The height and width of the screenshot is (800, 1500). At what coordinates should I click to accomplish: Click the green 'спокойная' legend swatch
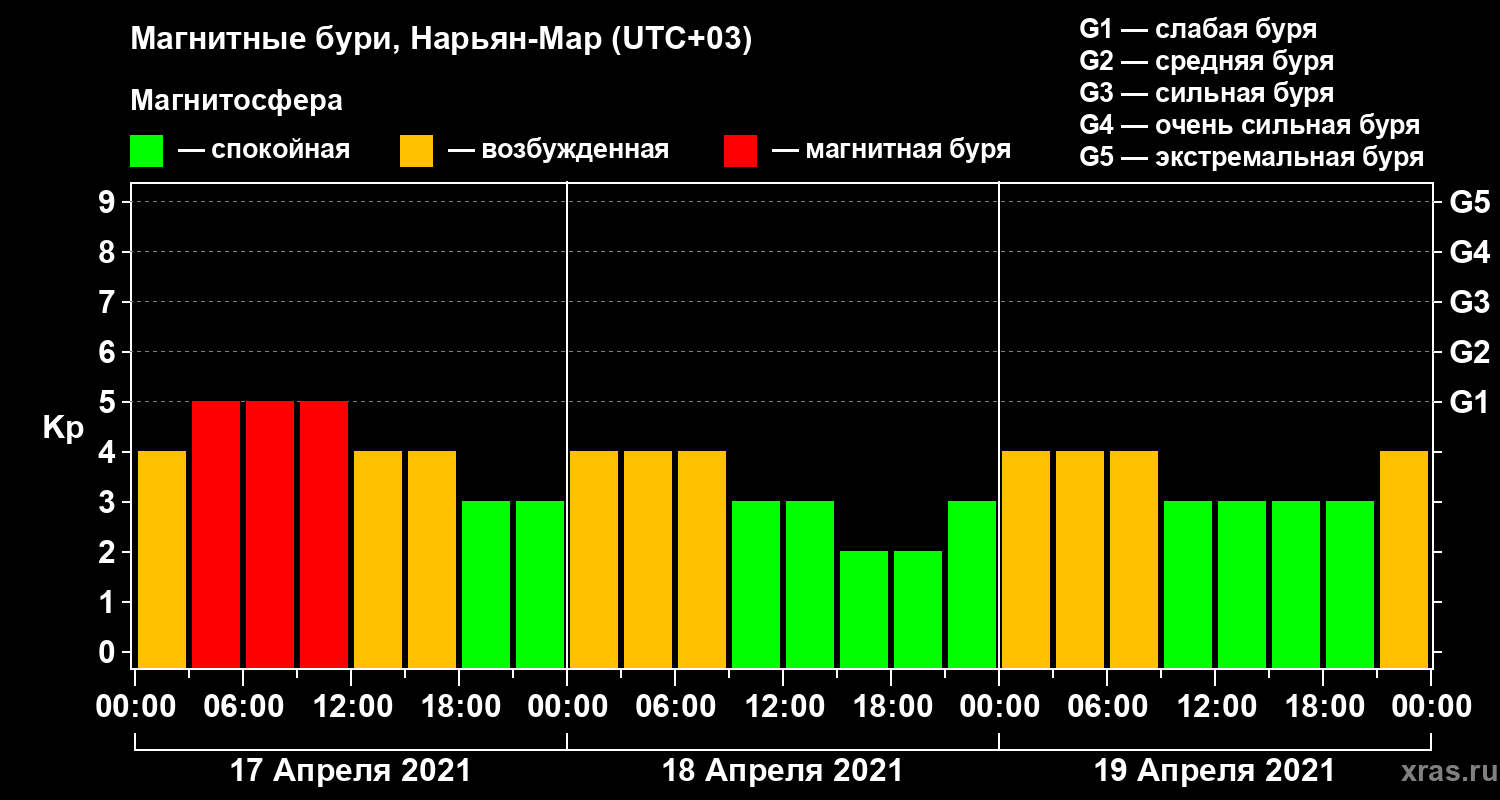pyautogui.click(x=146, y=151)
